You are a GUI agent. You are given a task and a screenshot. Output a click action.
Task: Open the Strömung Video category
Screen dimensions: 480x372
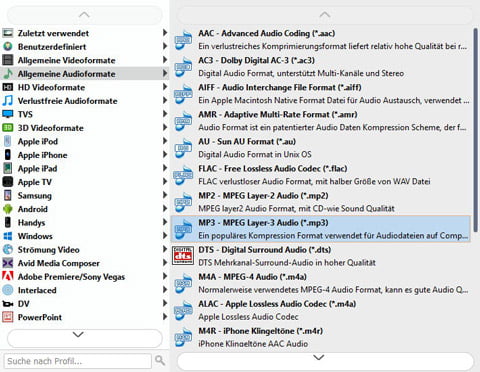pyautogui.click(x=85, y=249)
